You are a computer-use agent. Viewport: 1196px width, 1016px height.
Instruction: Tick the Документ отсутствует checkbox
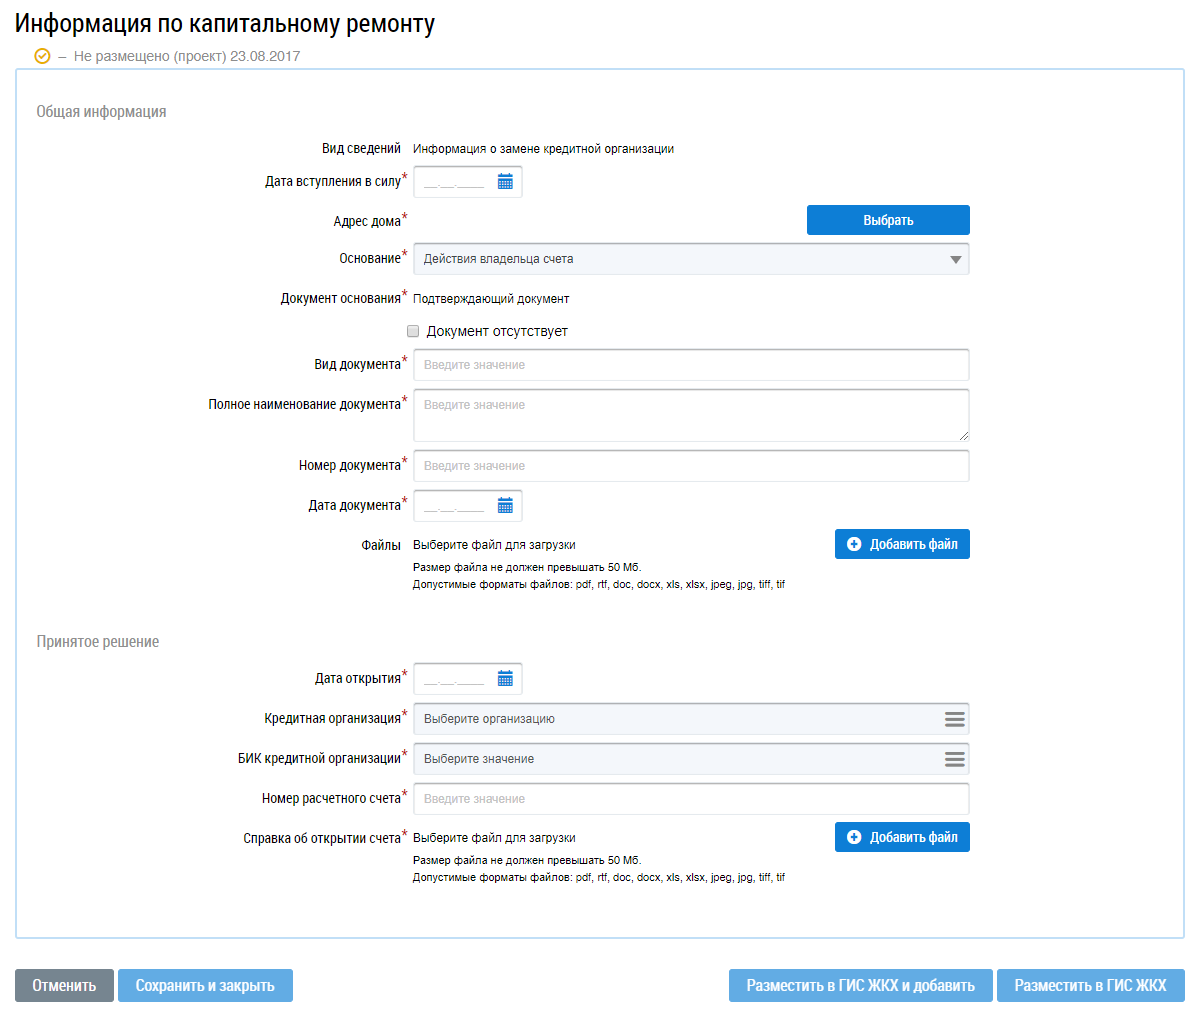pyautogui.click(x=413, y=331)
